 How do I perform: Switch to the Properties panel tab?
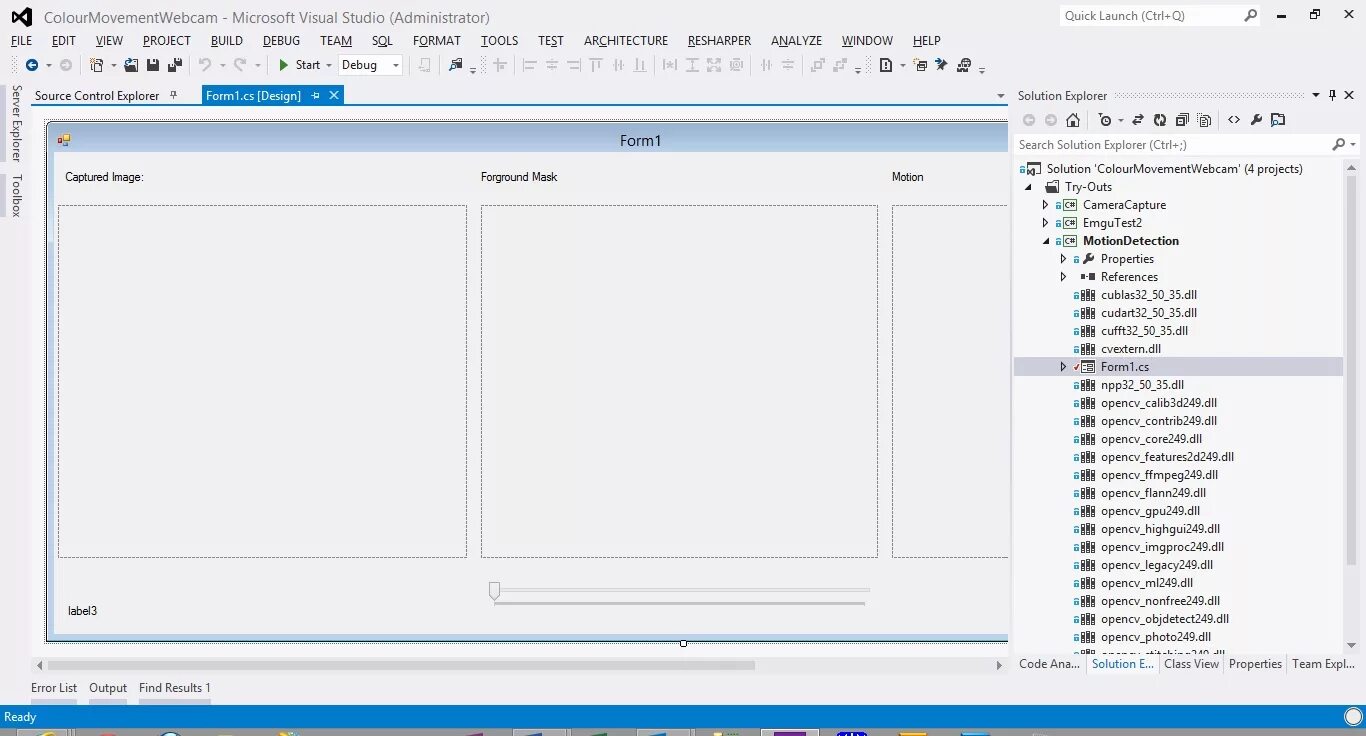1255,664
